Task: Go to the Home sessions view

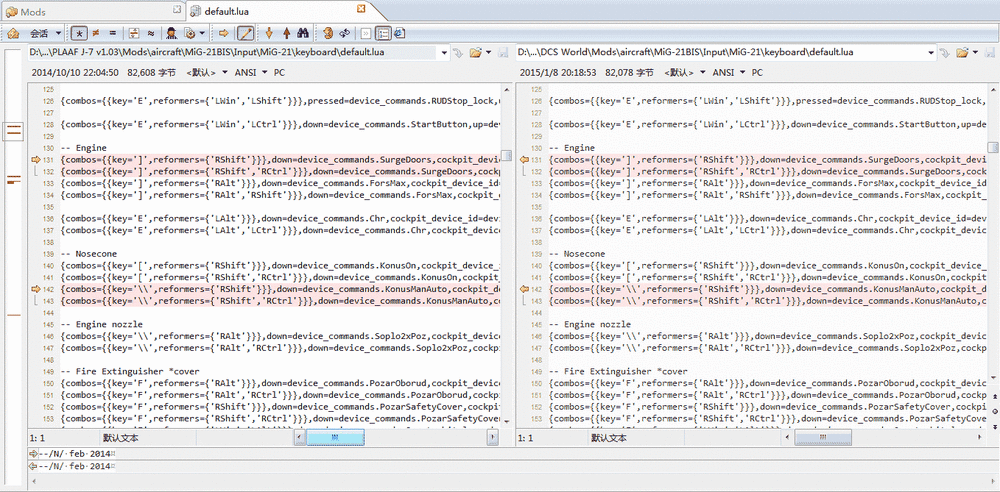Action: [x=13, y=33]
